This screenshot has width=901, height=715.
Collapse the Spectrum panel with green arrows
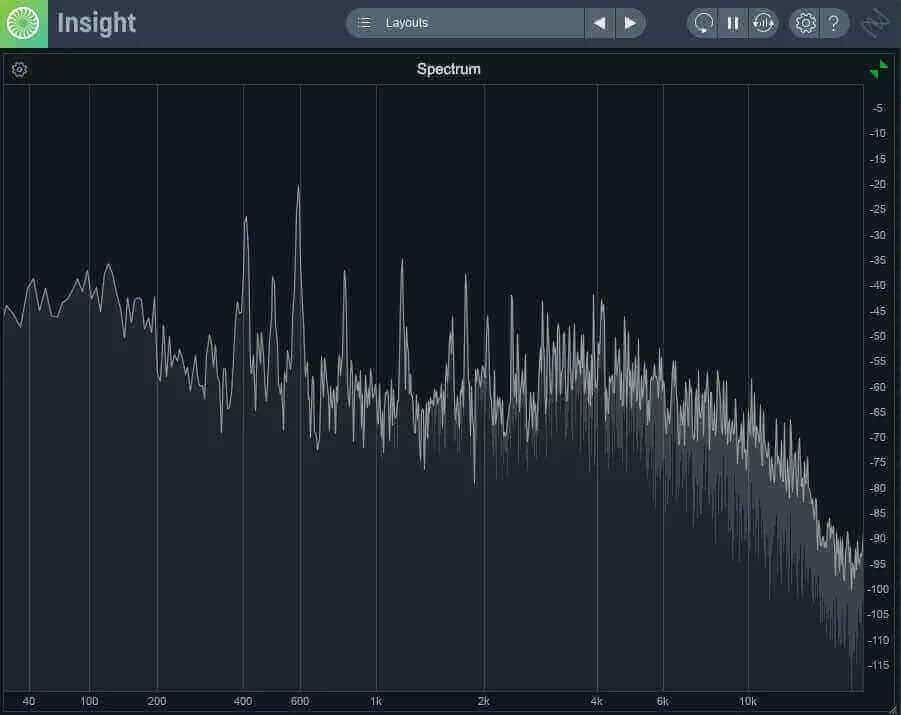click(x=878, y=70)
